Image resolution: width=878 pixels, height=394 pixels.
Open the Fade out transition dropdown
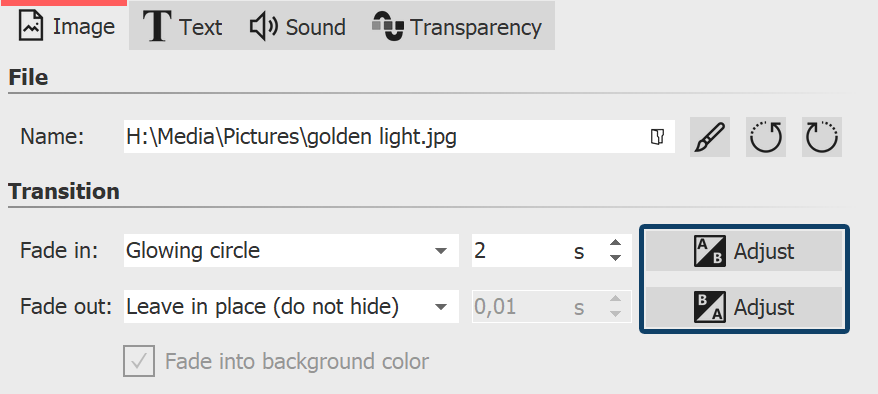click(x=291, y=307)
